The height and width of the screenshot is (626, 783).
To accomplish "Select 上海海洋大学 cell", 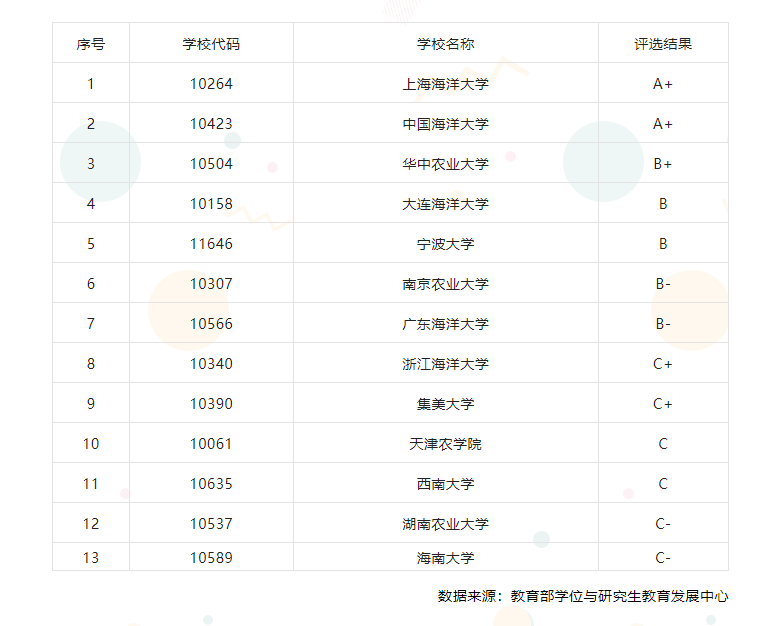I will (x=445, y=83).
